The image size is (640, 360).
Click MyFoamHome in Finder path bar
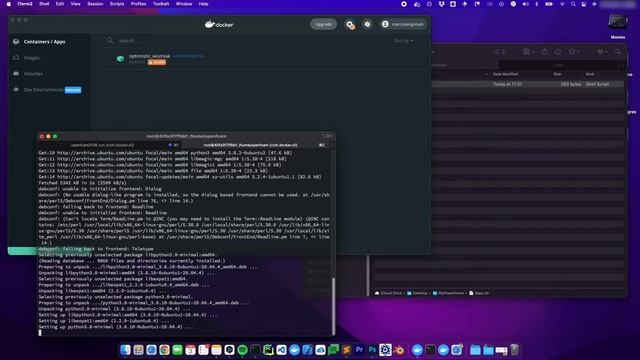pyautogui.click(x=448, y=293)
